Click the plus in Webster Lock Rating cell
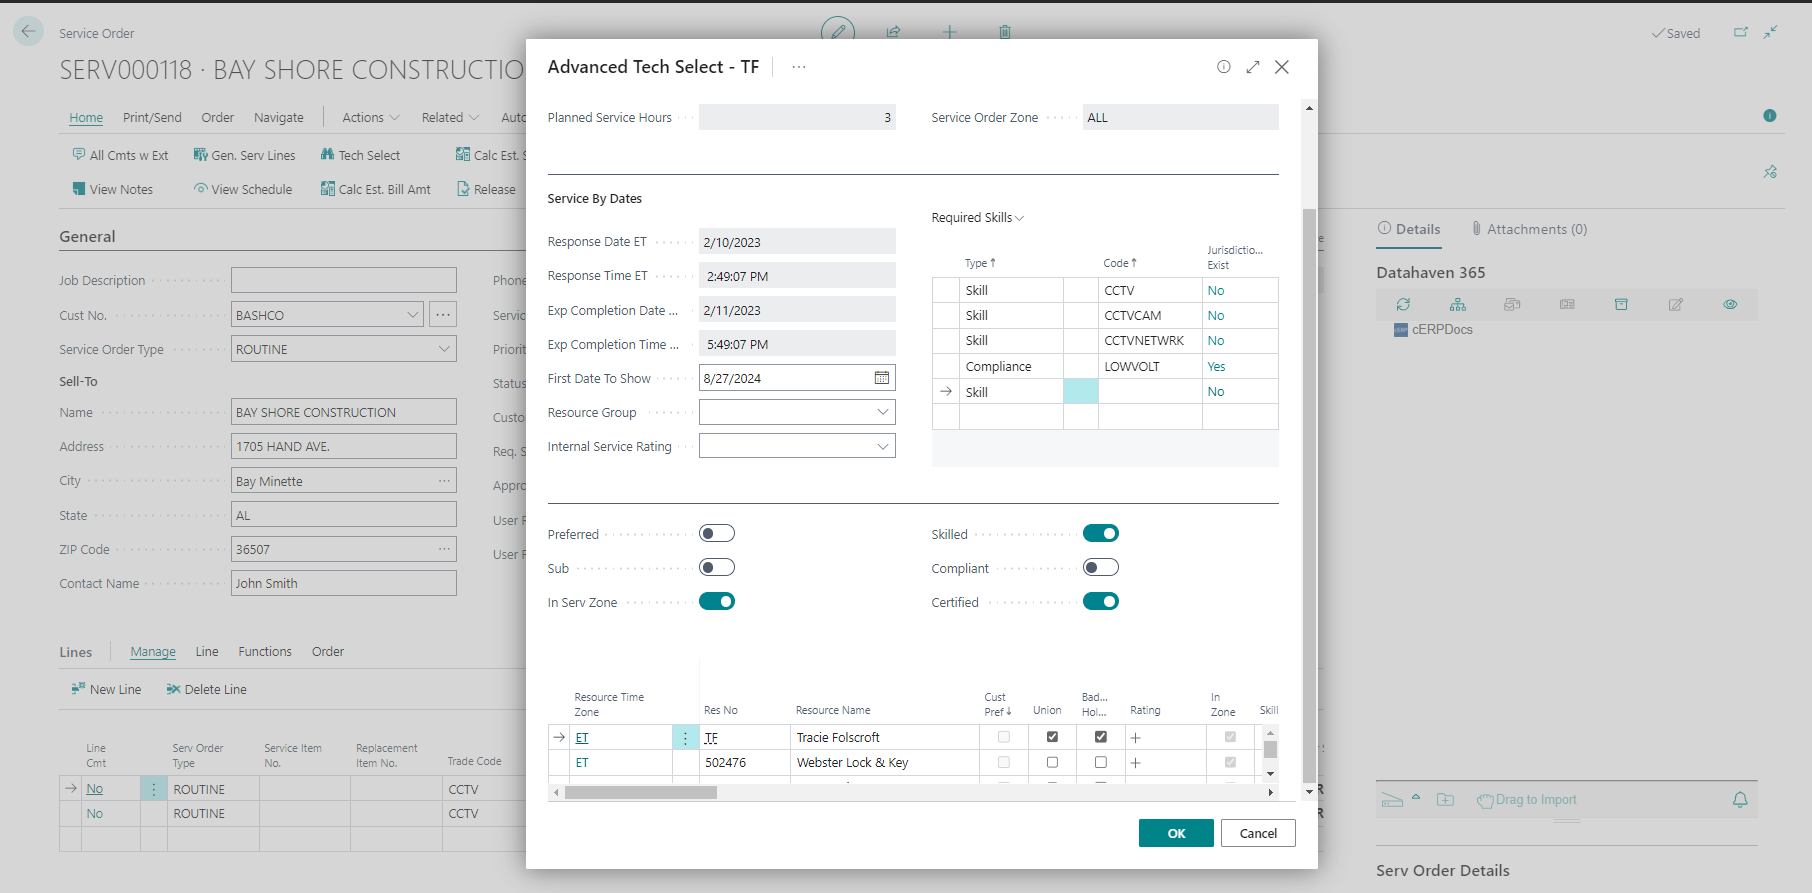This screenshot has width=1812, height=893. 1136,763
